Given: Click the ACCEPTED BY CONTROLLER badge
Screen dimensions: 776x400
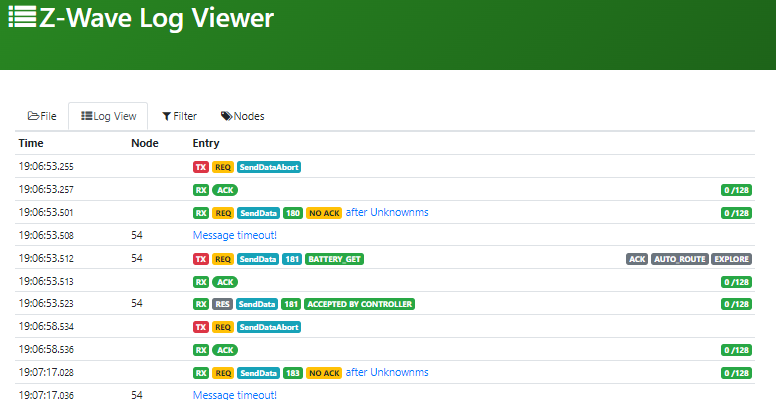Looking at the screenshot, I should tap(360, 304).
